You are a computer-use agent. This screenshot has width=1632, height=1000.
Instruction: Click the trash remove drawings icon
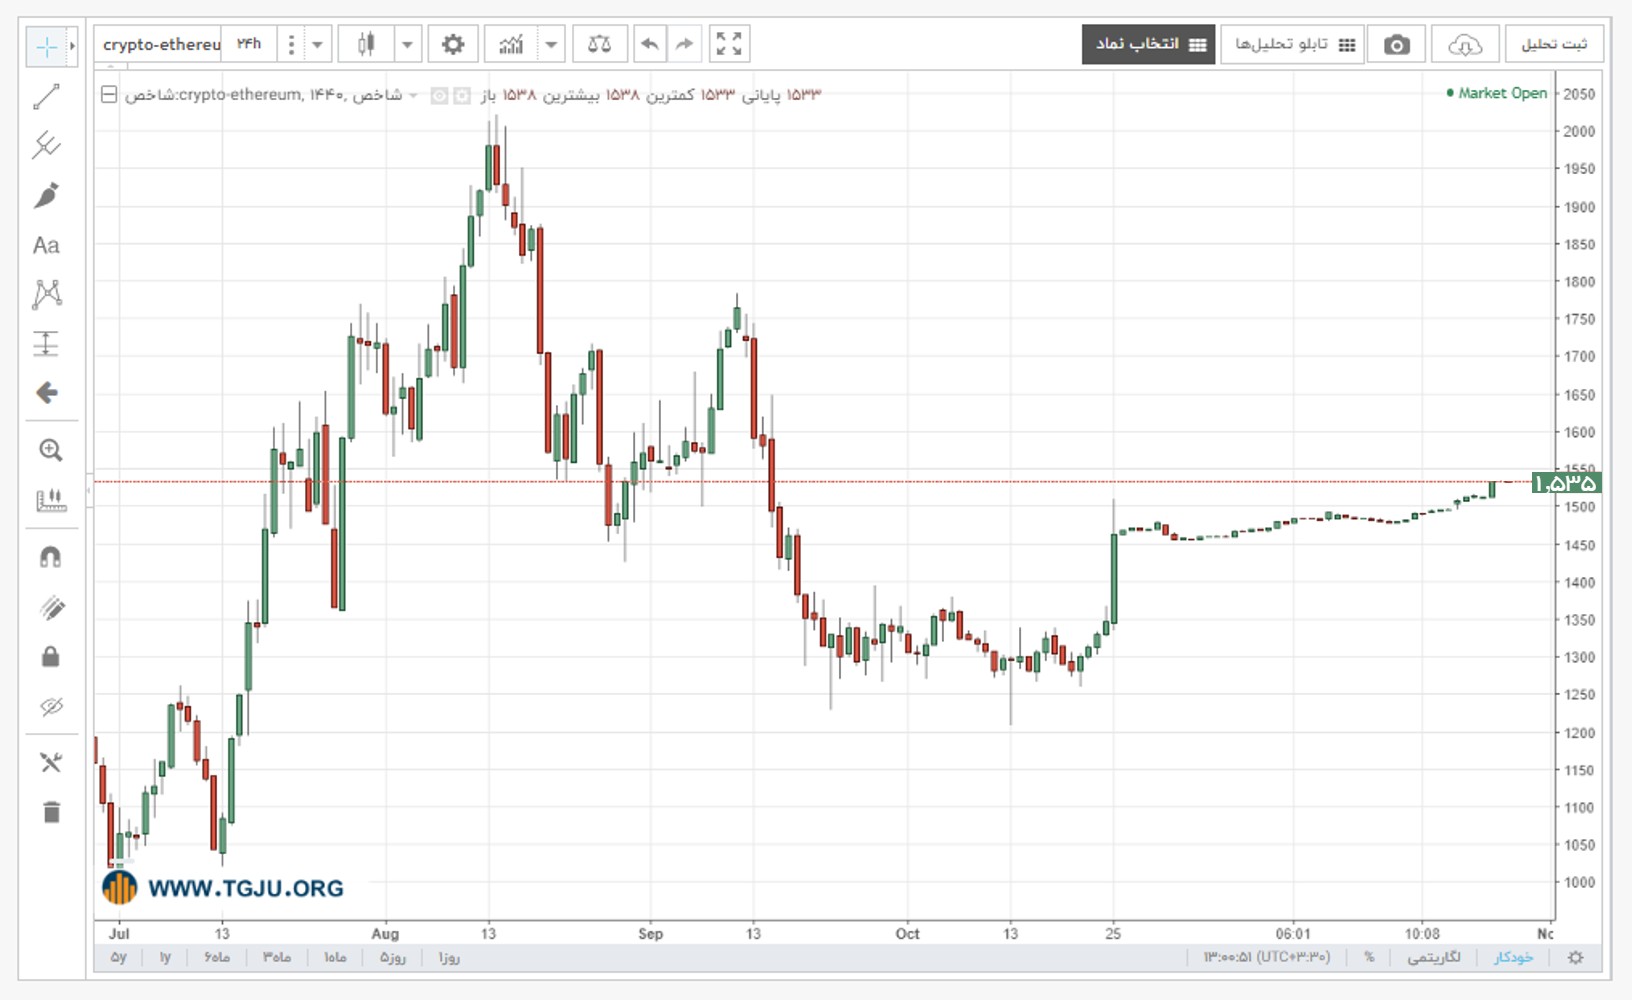50,811
